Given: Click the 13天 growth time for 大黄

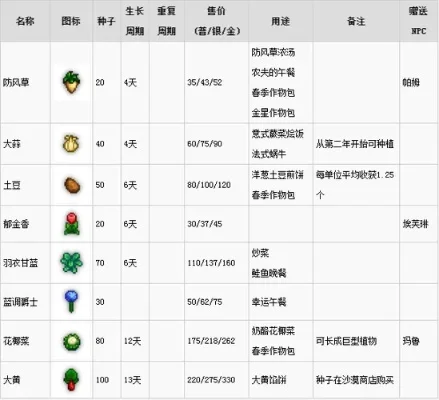Looking at the screenshot, I should pyautogui.click(x=132, y=380).
